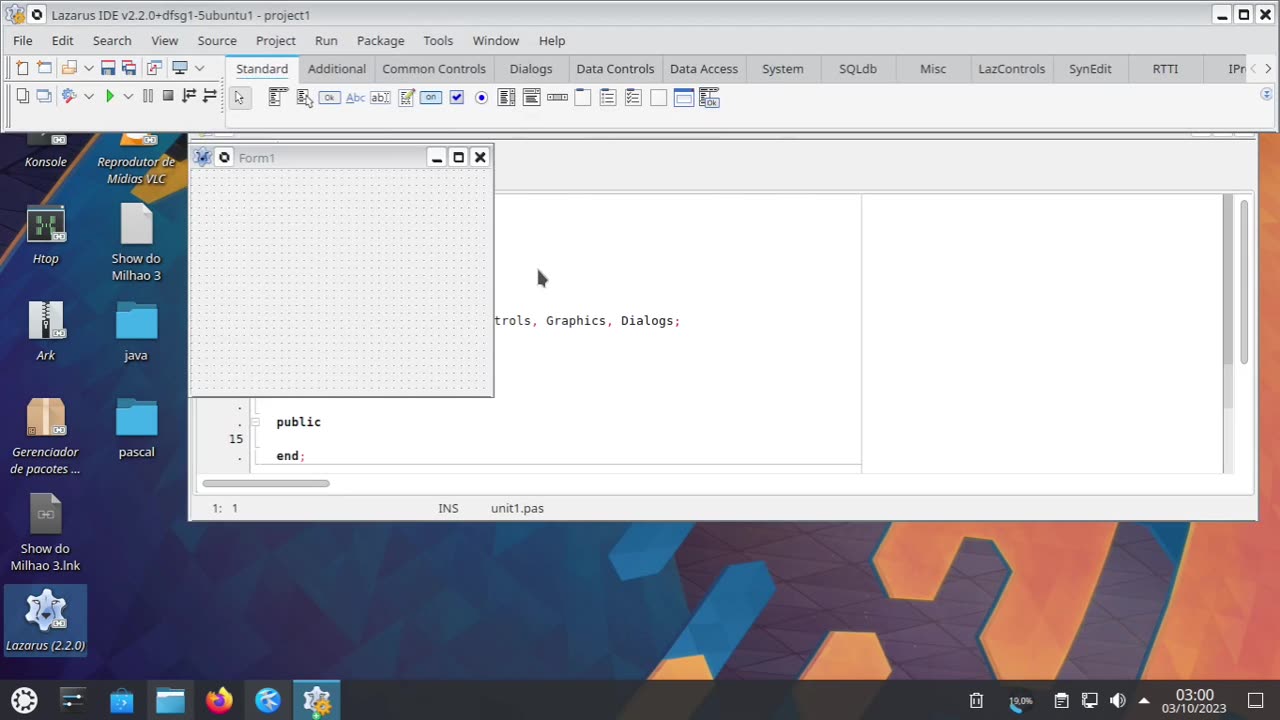Click the unit1.pas status bar label

tap(517, 508)
